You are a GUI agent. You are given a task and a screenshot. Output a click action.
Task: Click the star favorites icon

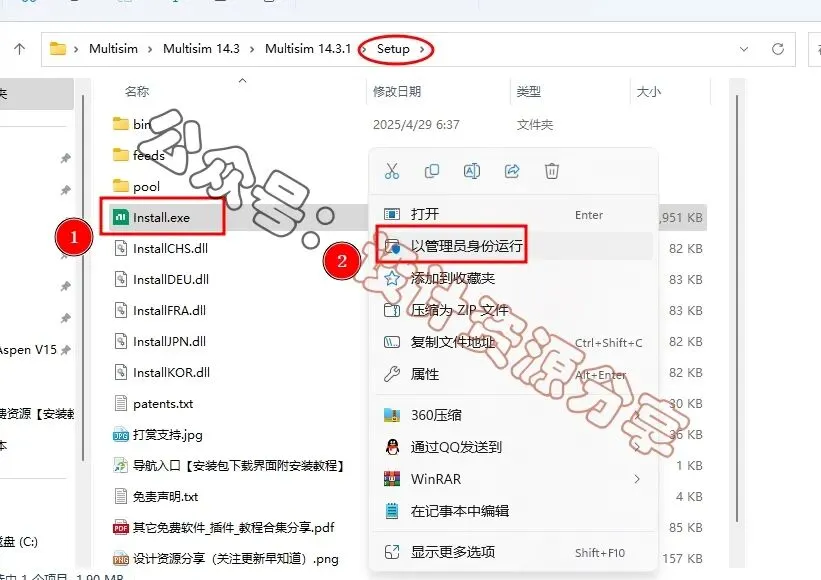point(392,278)
